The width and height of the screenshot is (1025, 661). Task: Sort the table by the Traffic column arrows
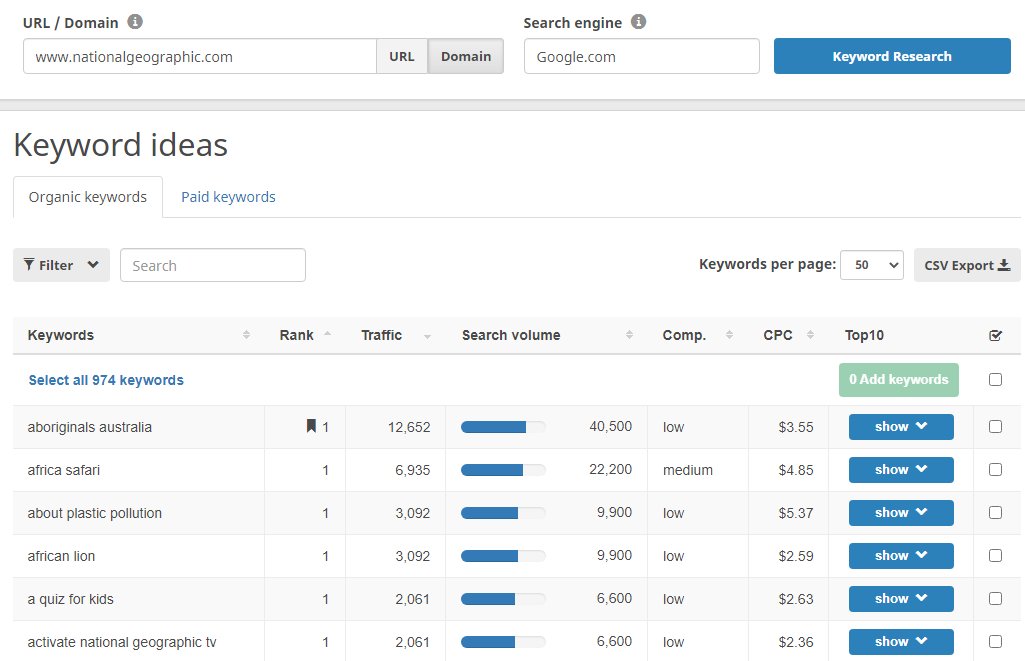tap(428, 335)
